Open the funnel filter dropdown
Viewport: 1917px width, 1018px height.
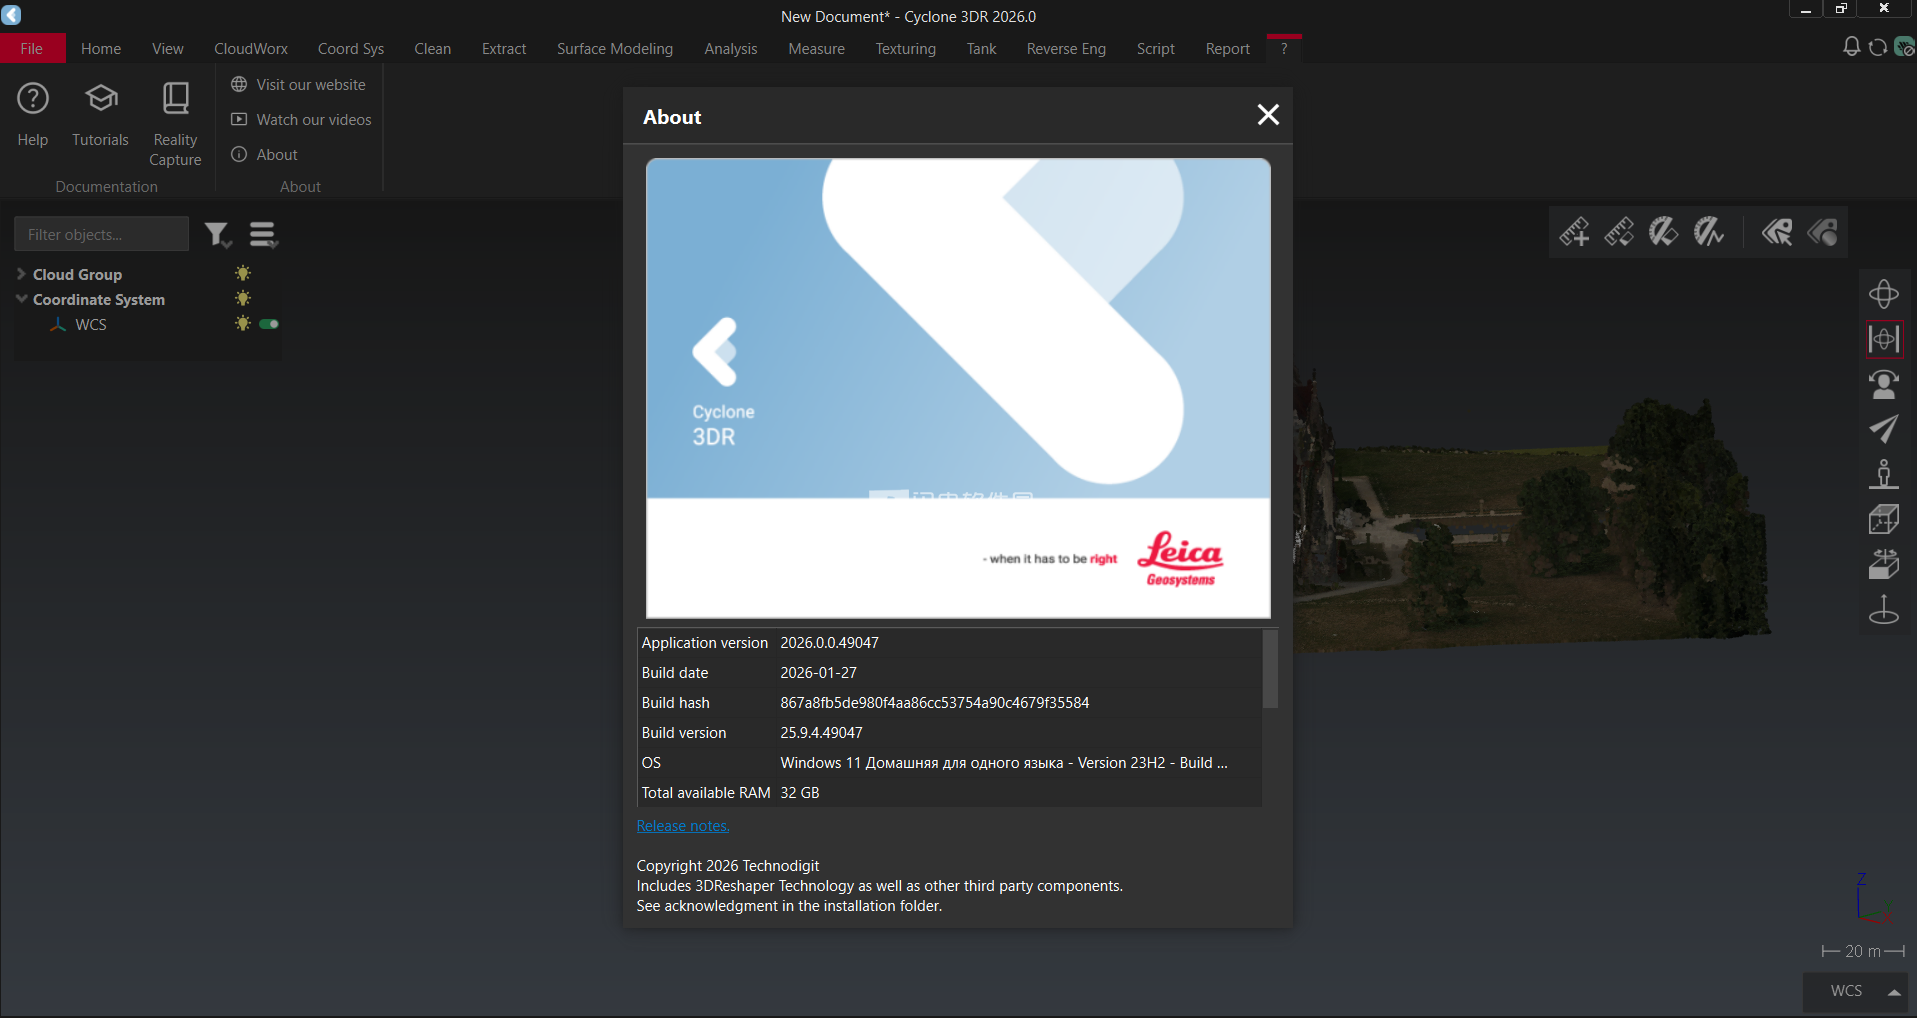(x=218, y=235)
